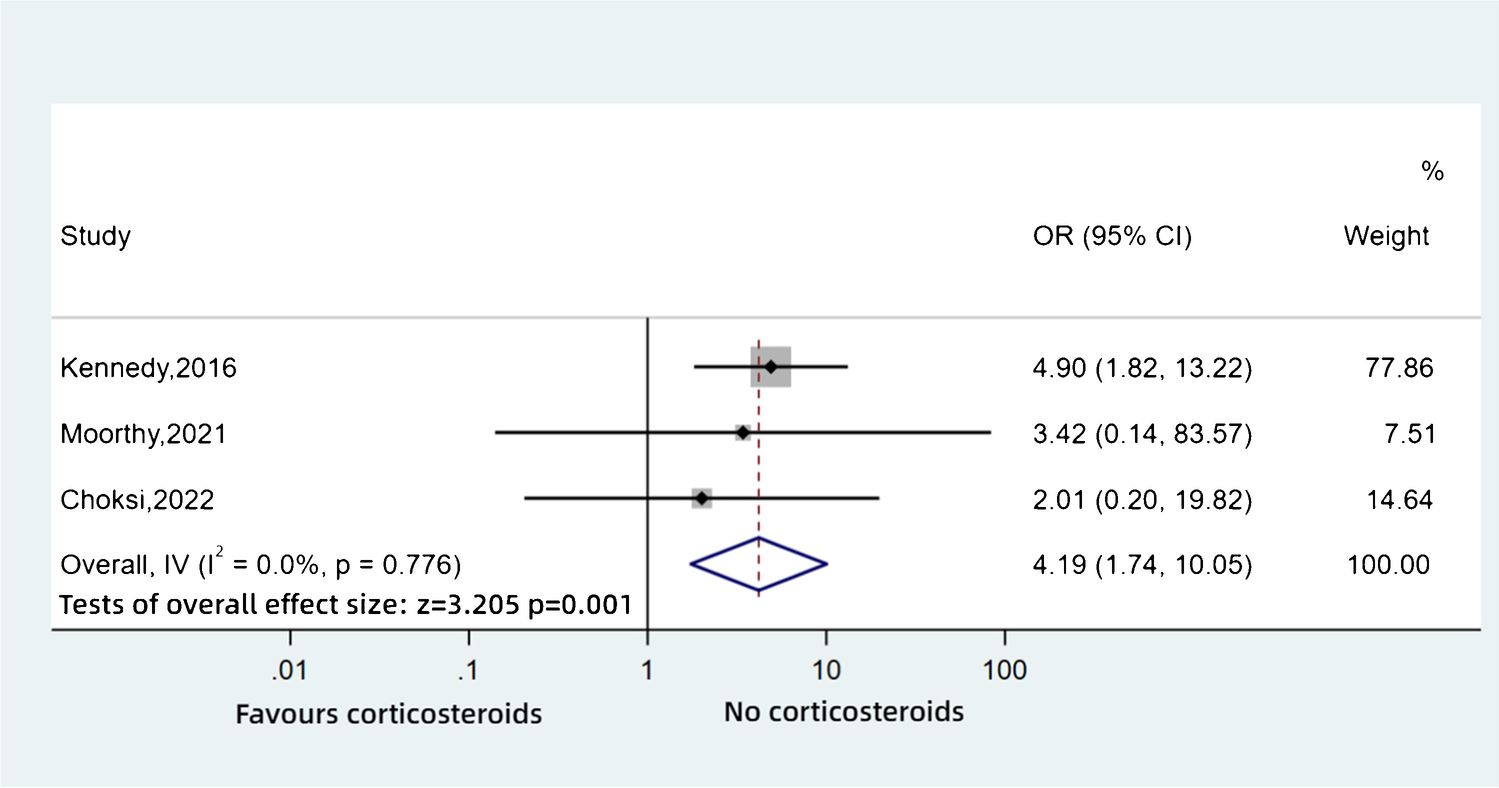Select the tests of overall effect text
This screenshot has width=1499, height=788.
coord(345,604)
